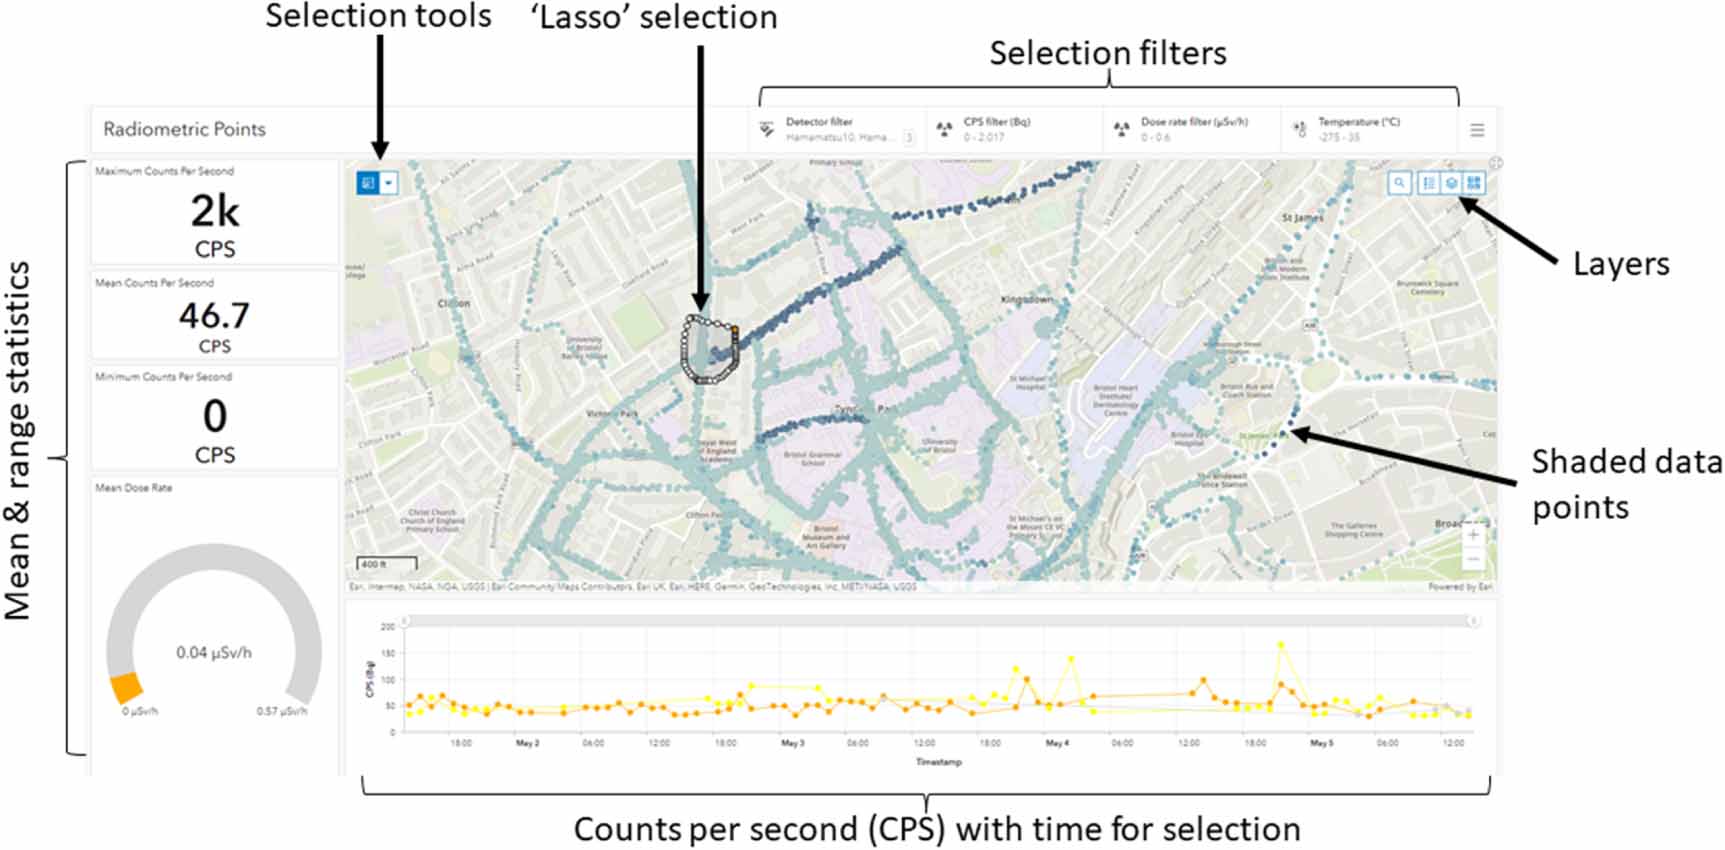
Task: Select the lasso selection tool on the map
Action: click(368, 182)
